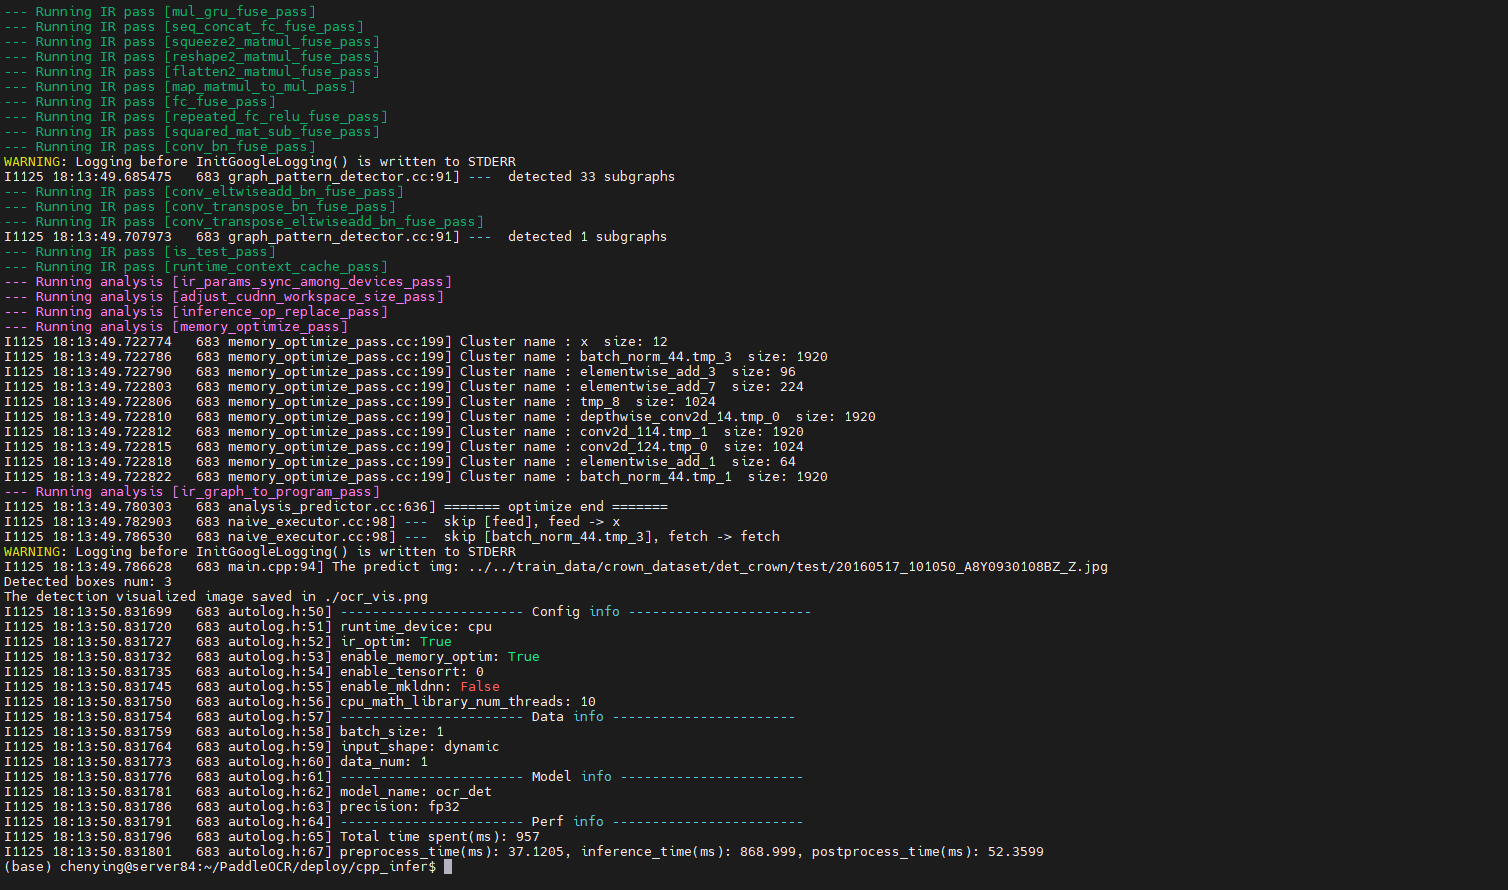
Task: Click the text "Total time spent(ms): 957"
Action: (x=440, y=837)
